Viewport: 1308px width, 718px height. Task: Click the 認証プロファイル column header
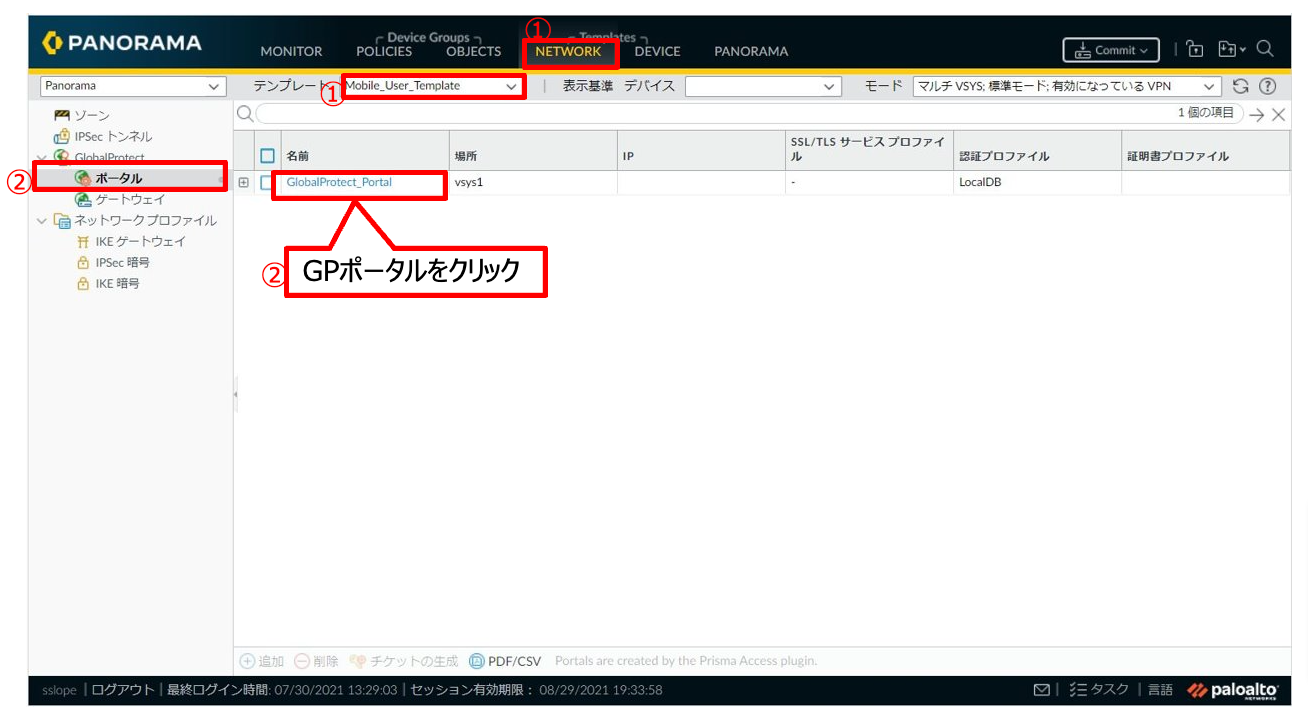click(1004, 156)
